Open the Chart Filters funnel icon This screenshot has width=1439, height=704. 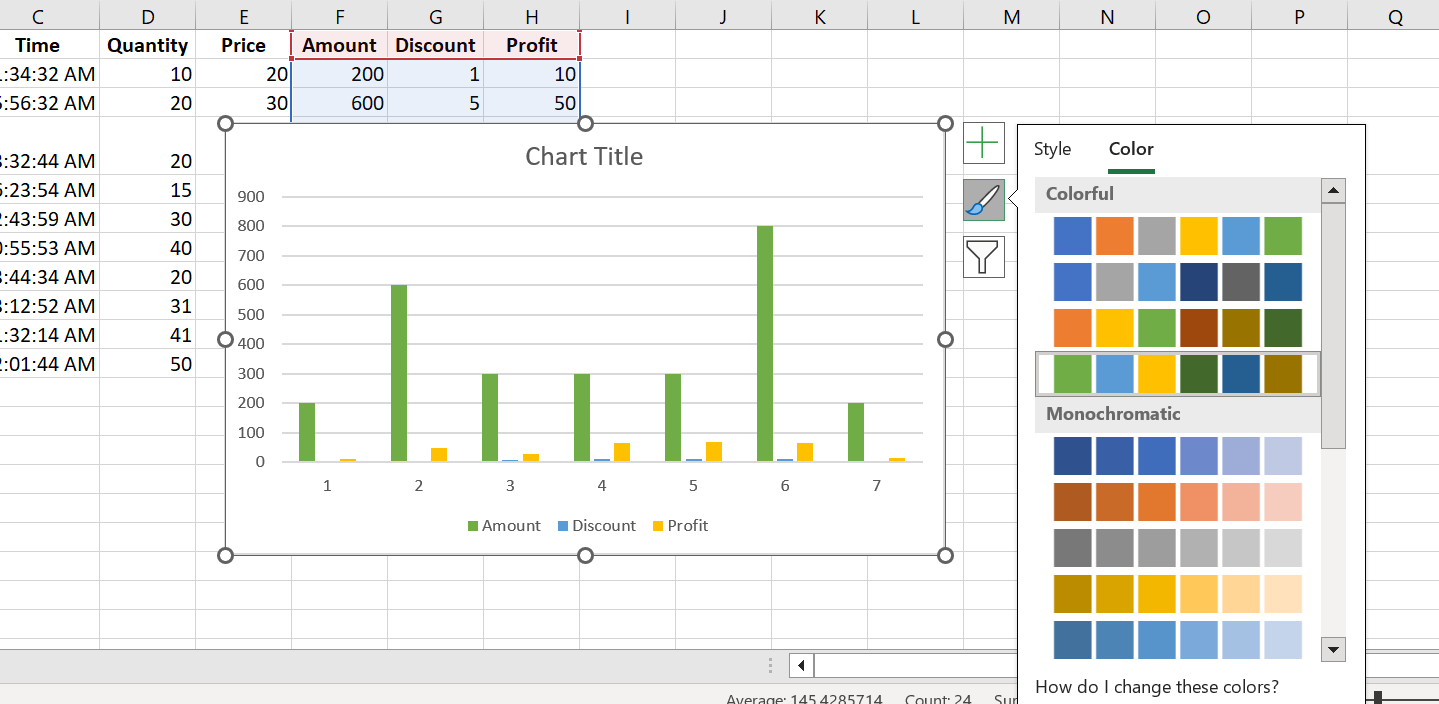pos(984,257)
